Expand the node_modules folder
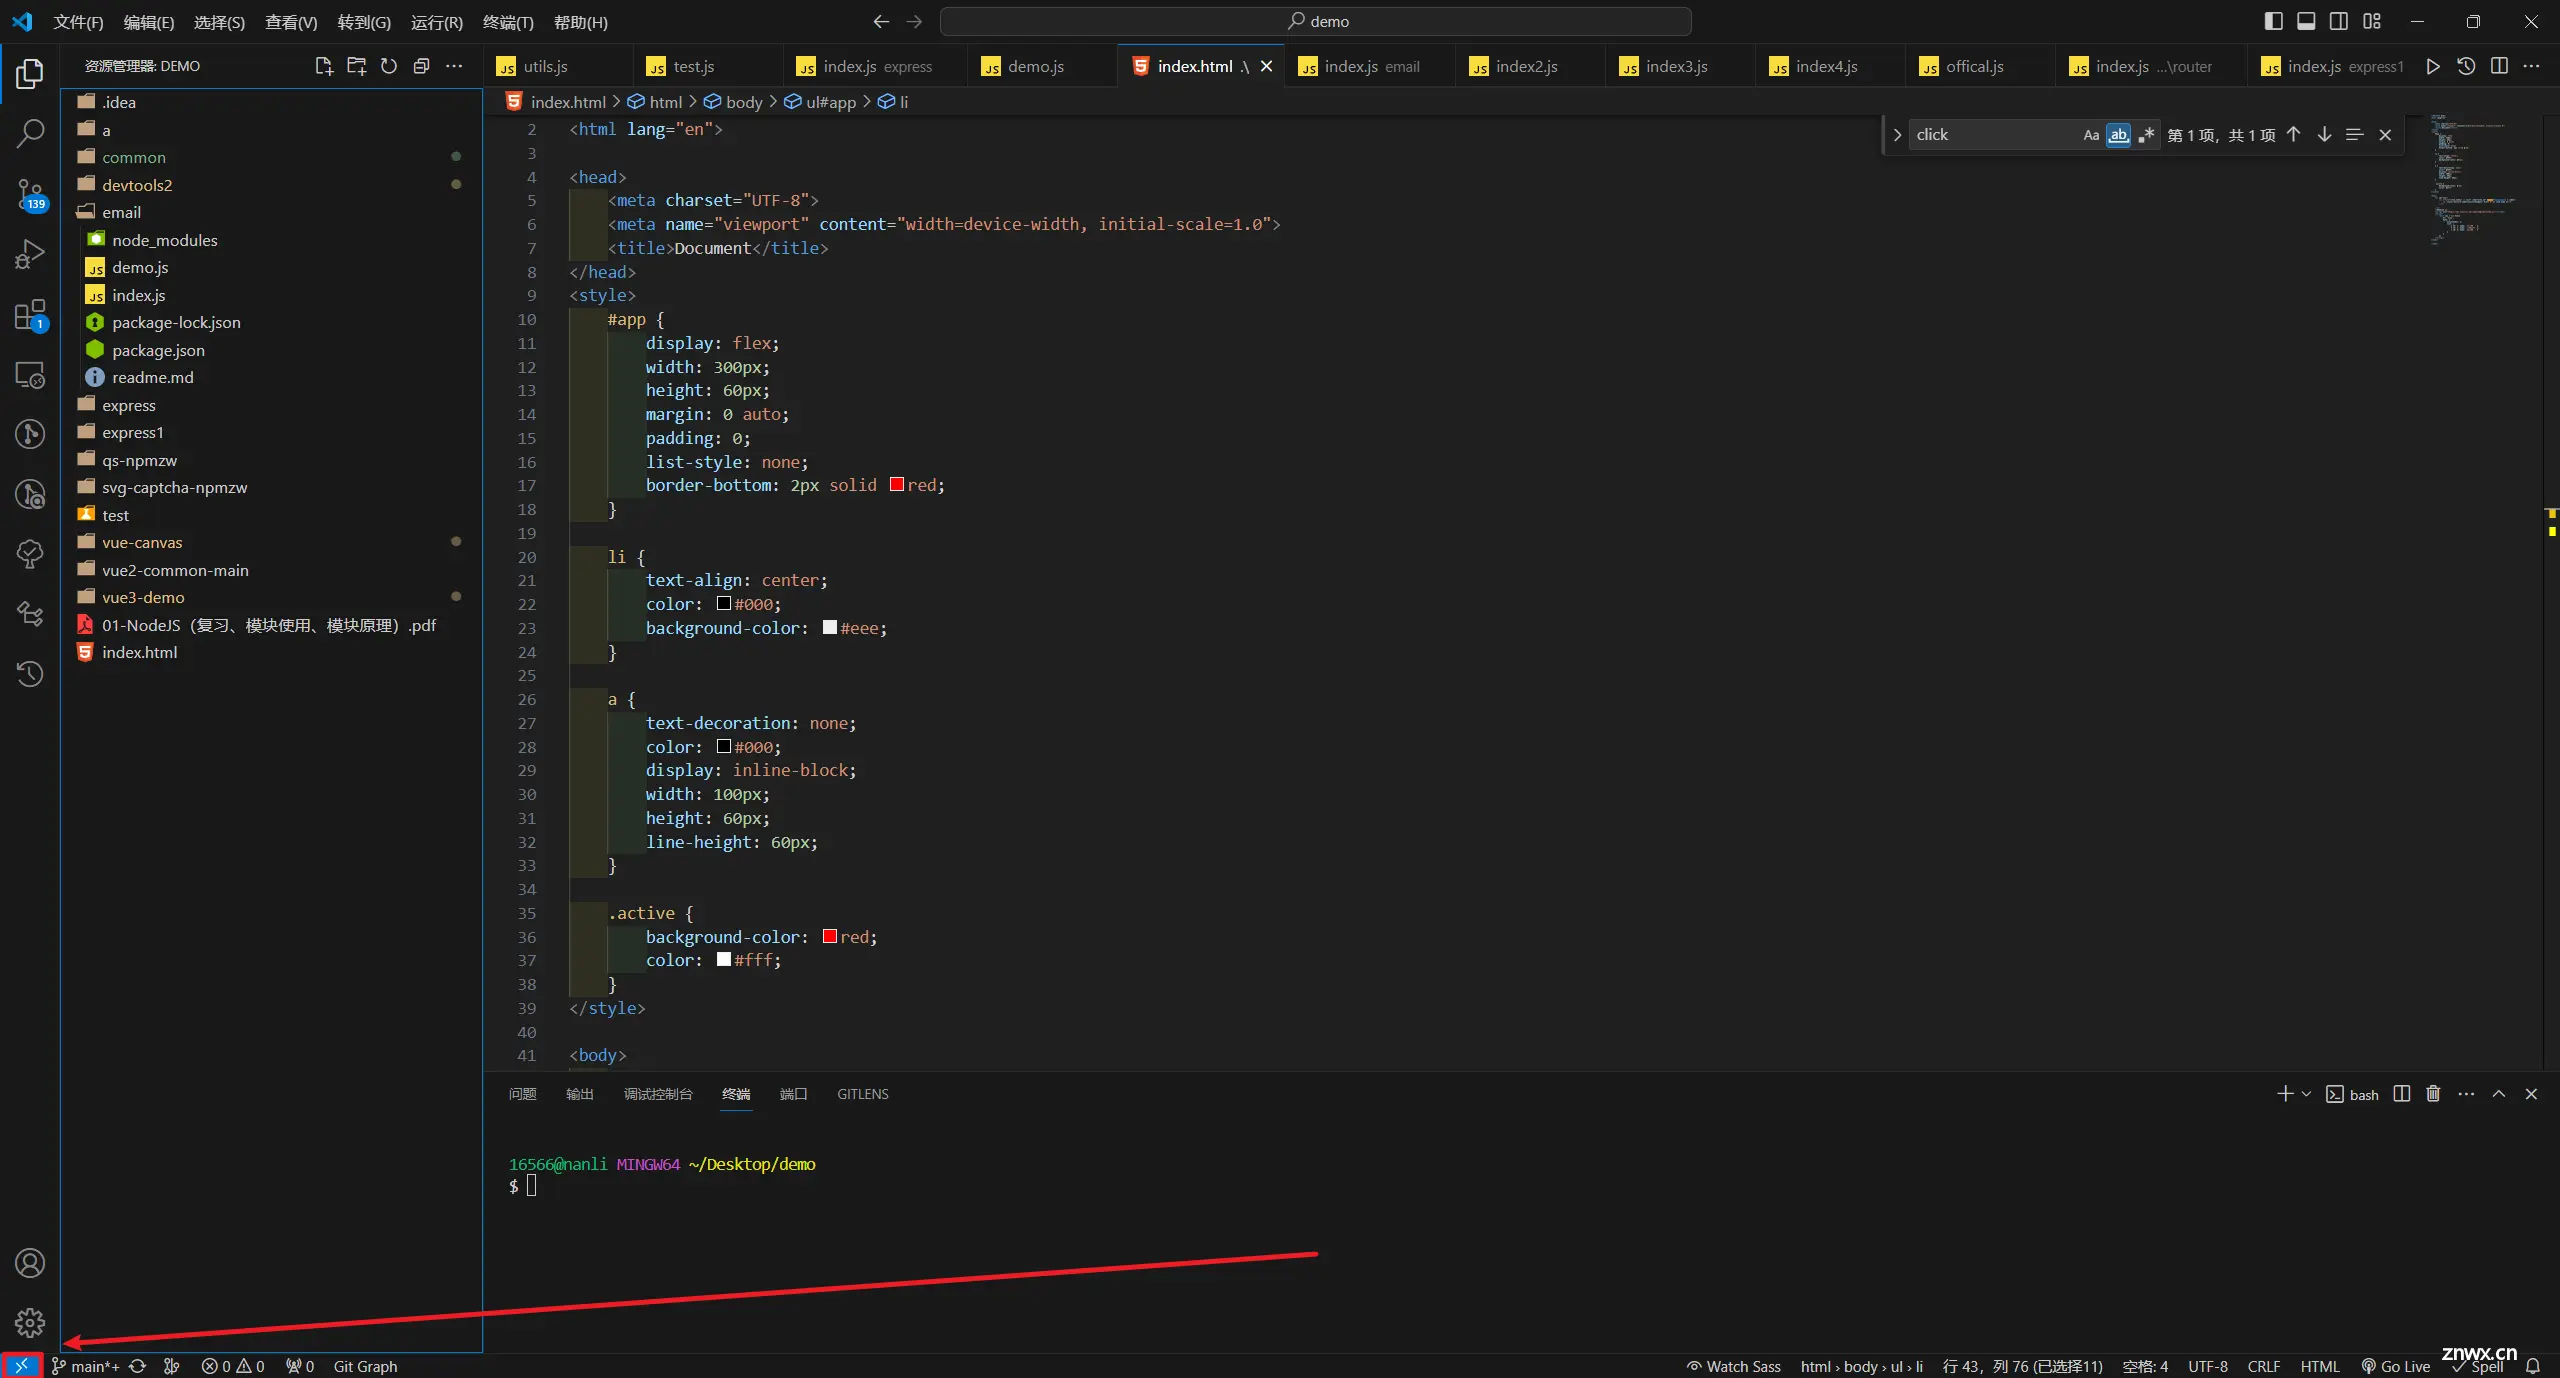Screen dimensions: 2560x1378 pos(272,240)
